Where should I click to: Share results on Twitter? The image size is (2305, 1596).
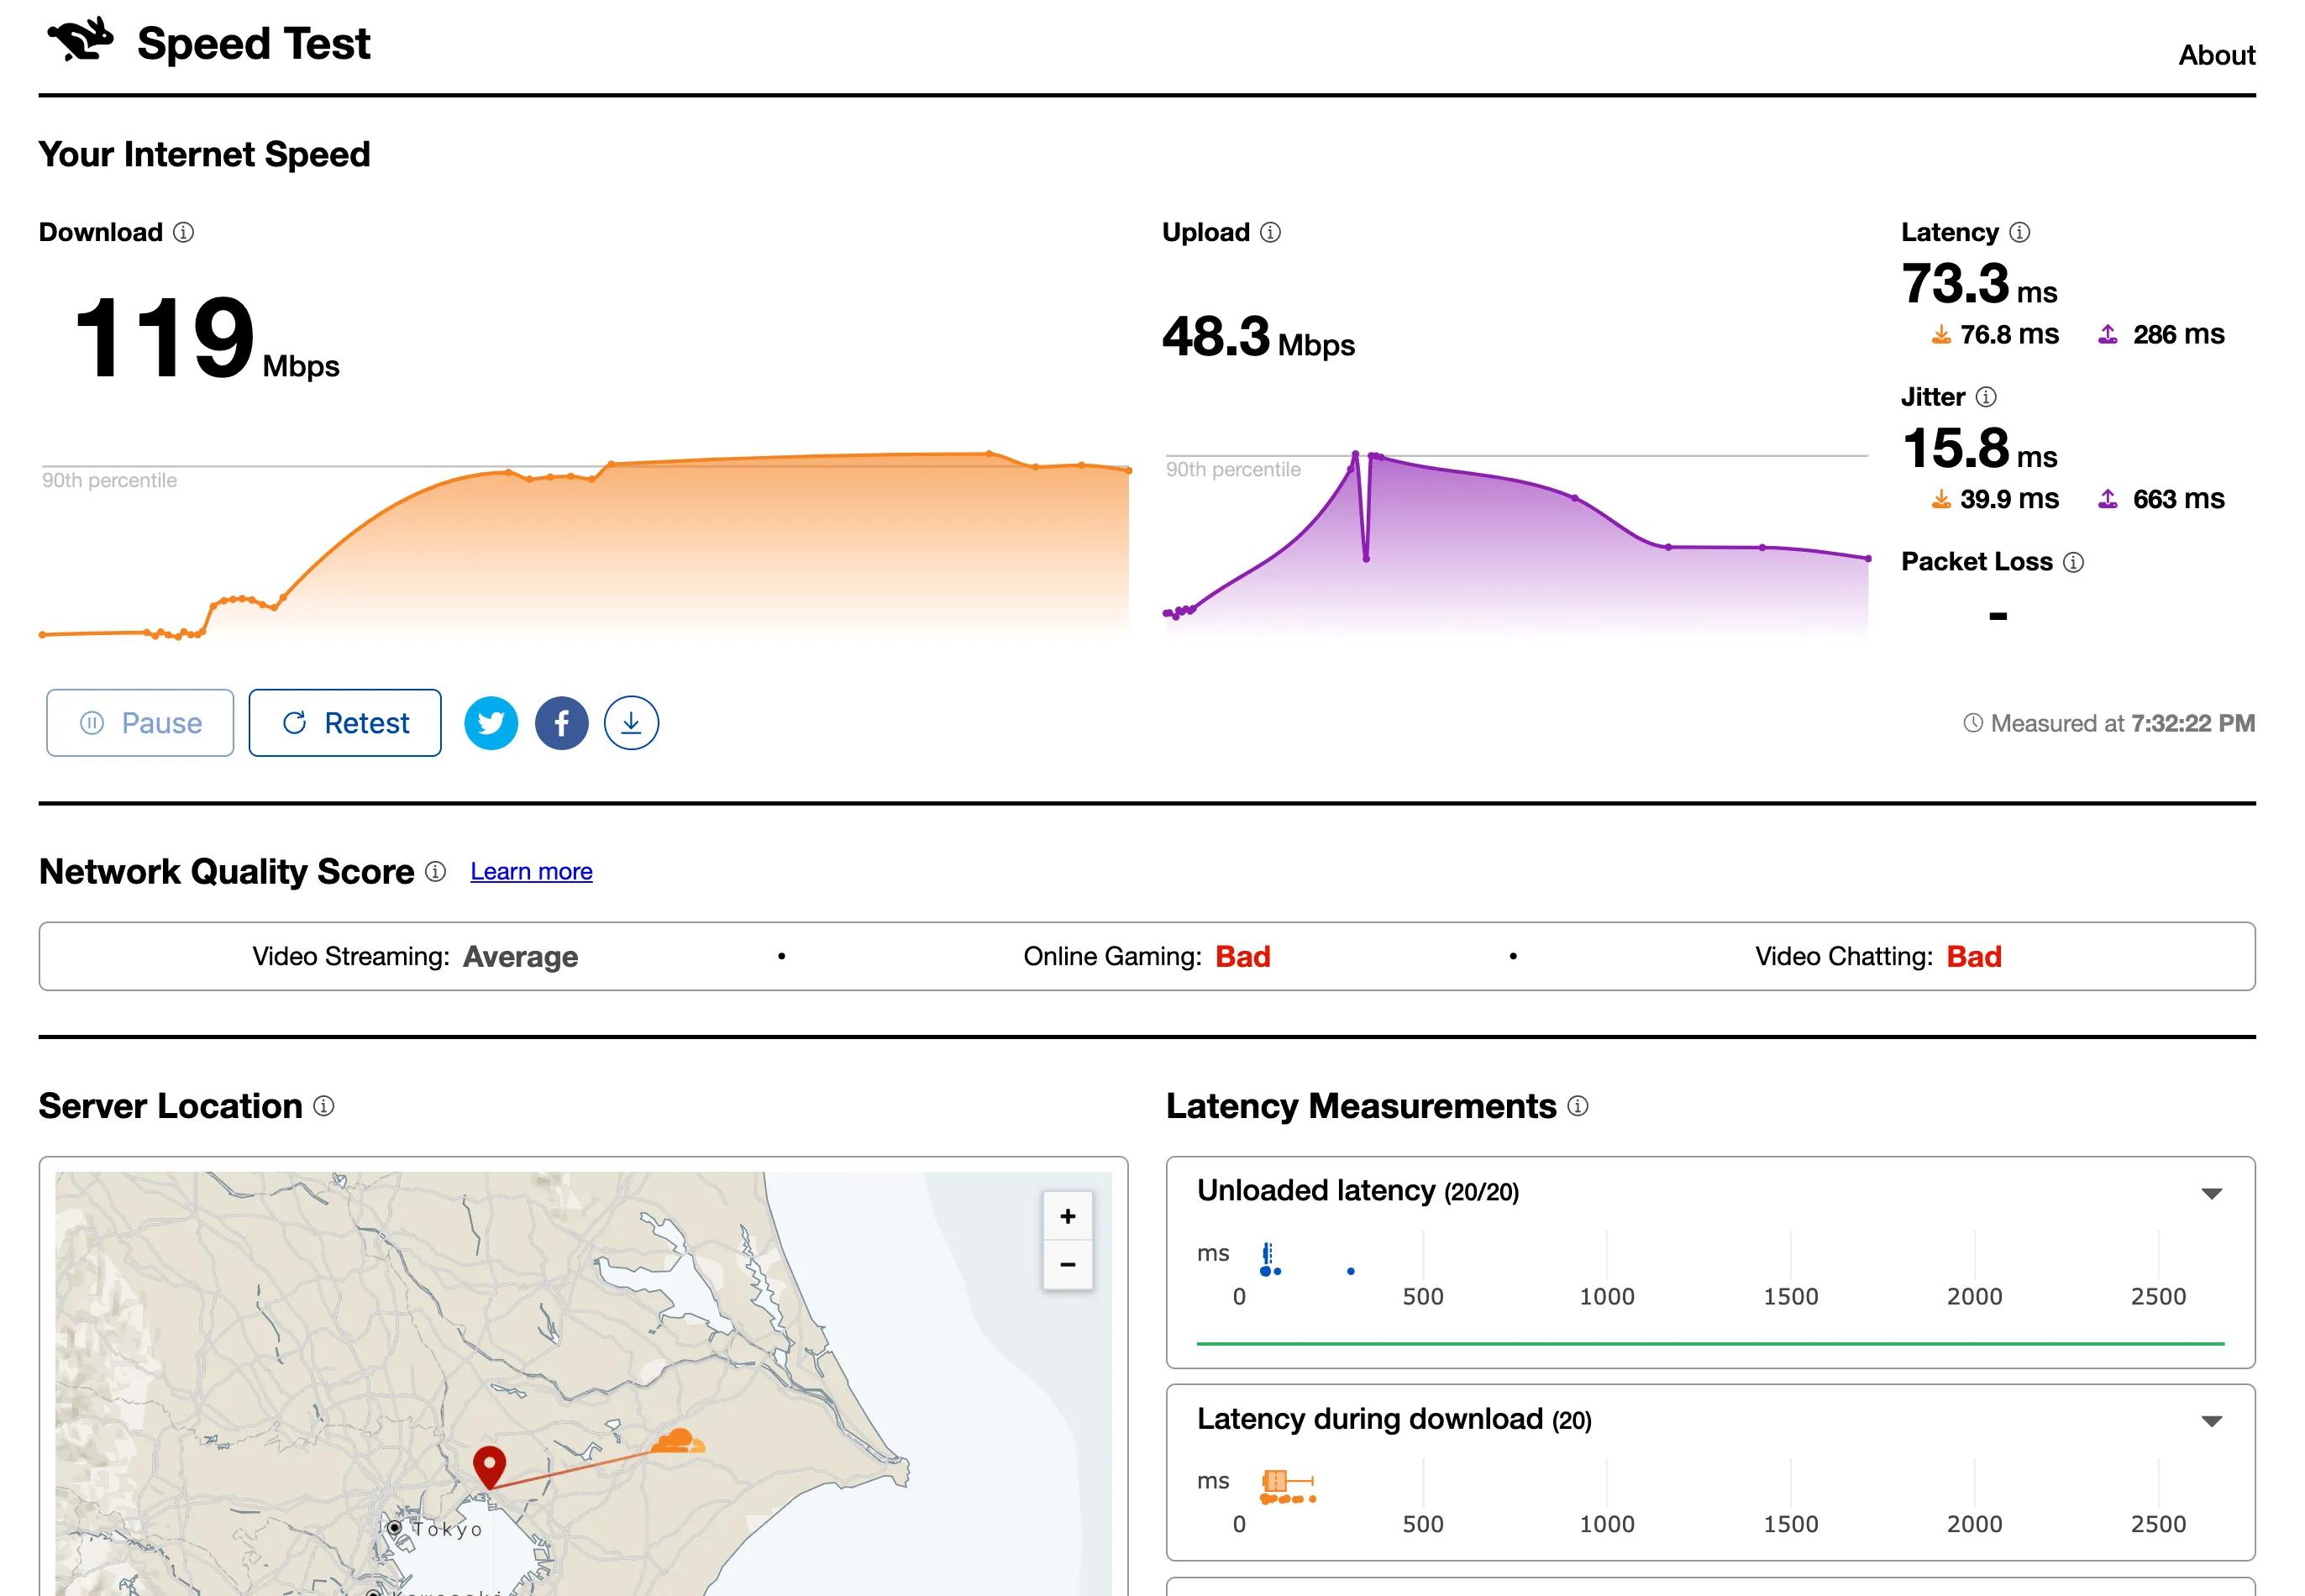click(x=491, y=722)
